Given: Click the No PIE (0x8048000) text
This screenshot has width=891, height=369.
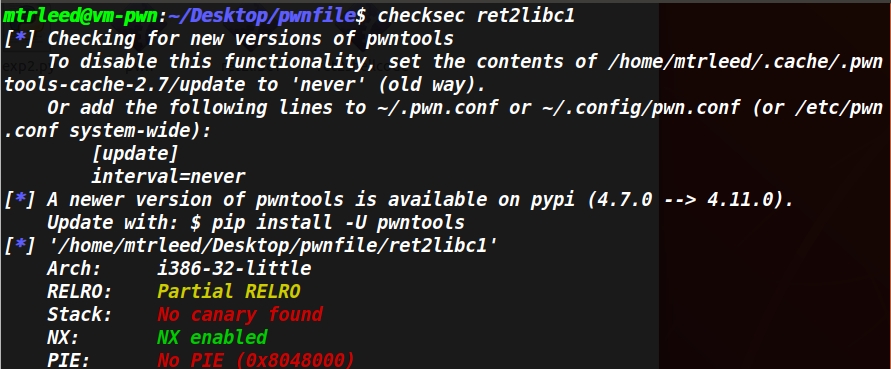Looking at the screenshot, I should click(x=256, y=360).
